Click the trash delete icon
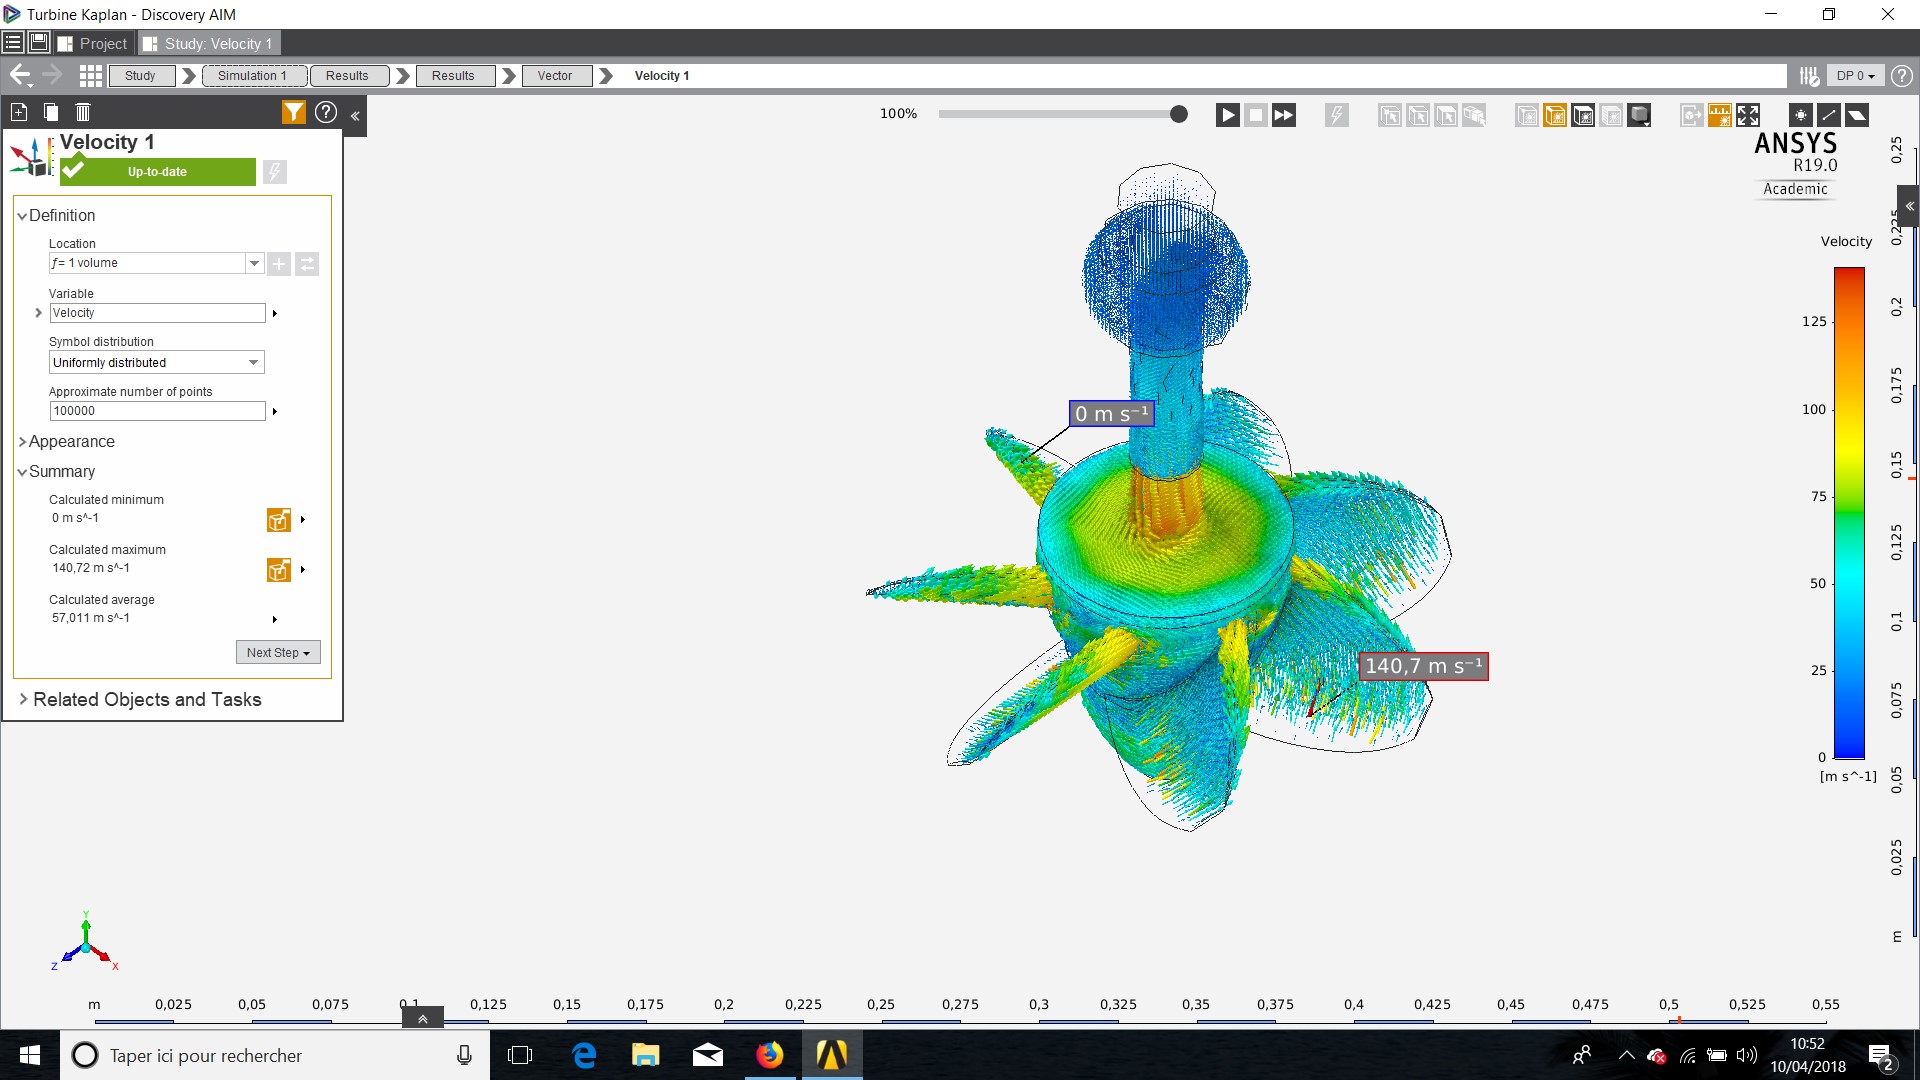 pyautogui.click(x=83, y=113)
